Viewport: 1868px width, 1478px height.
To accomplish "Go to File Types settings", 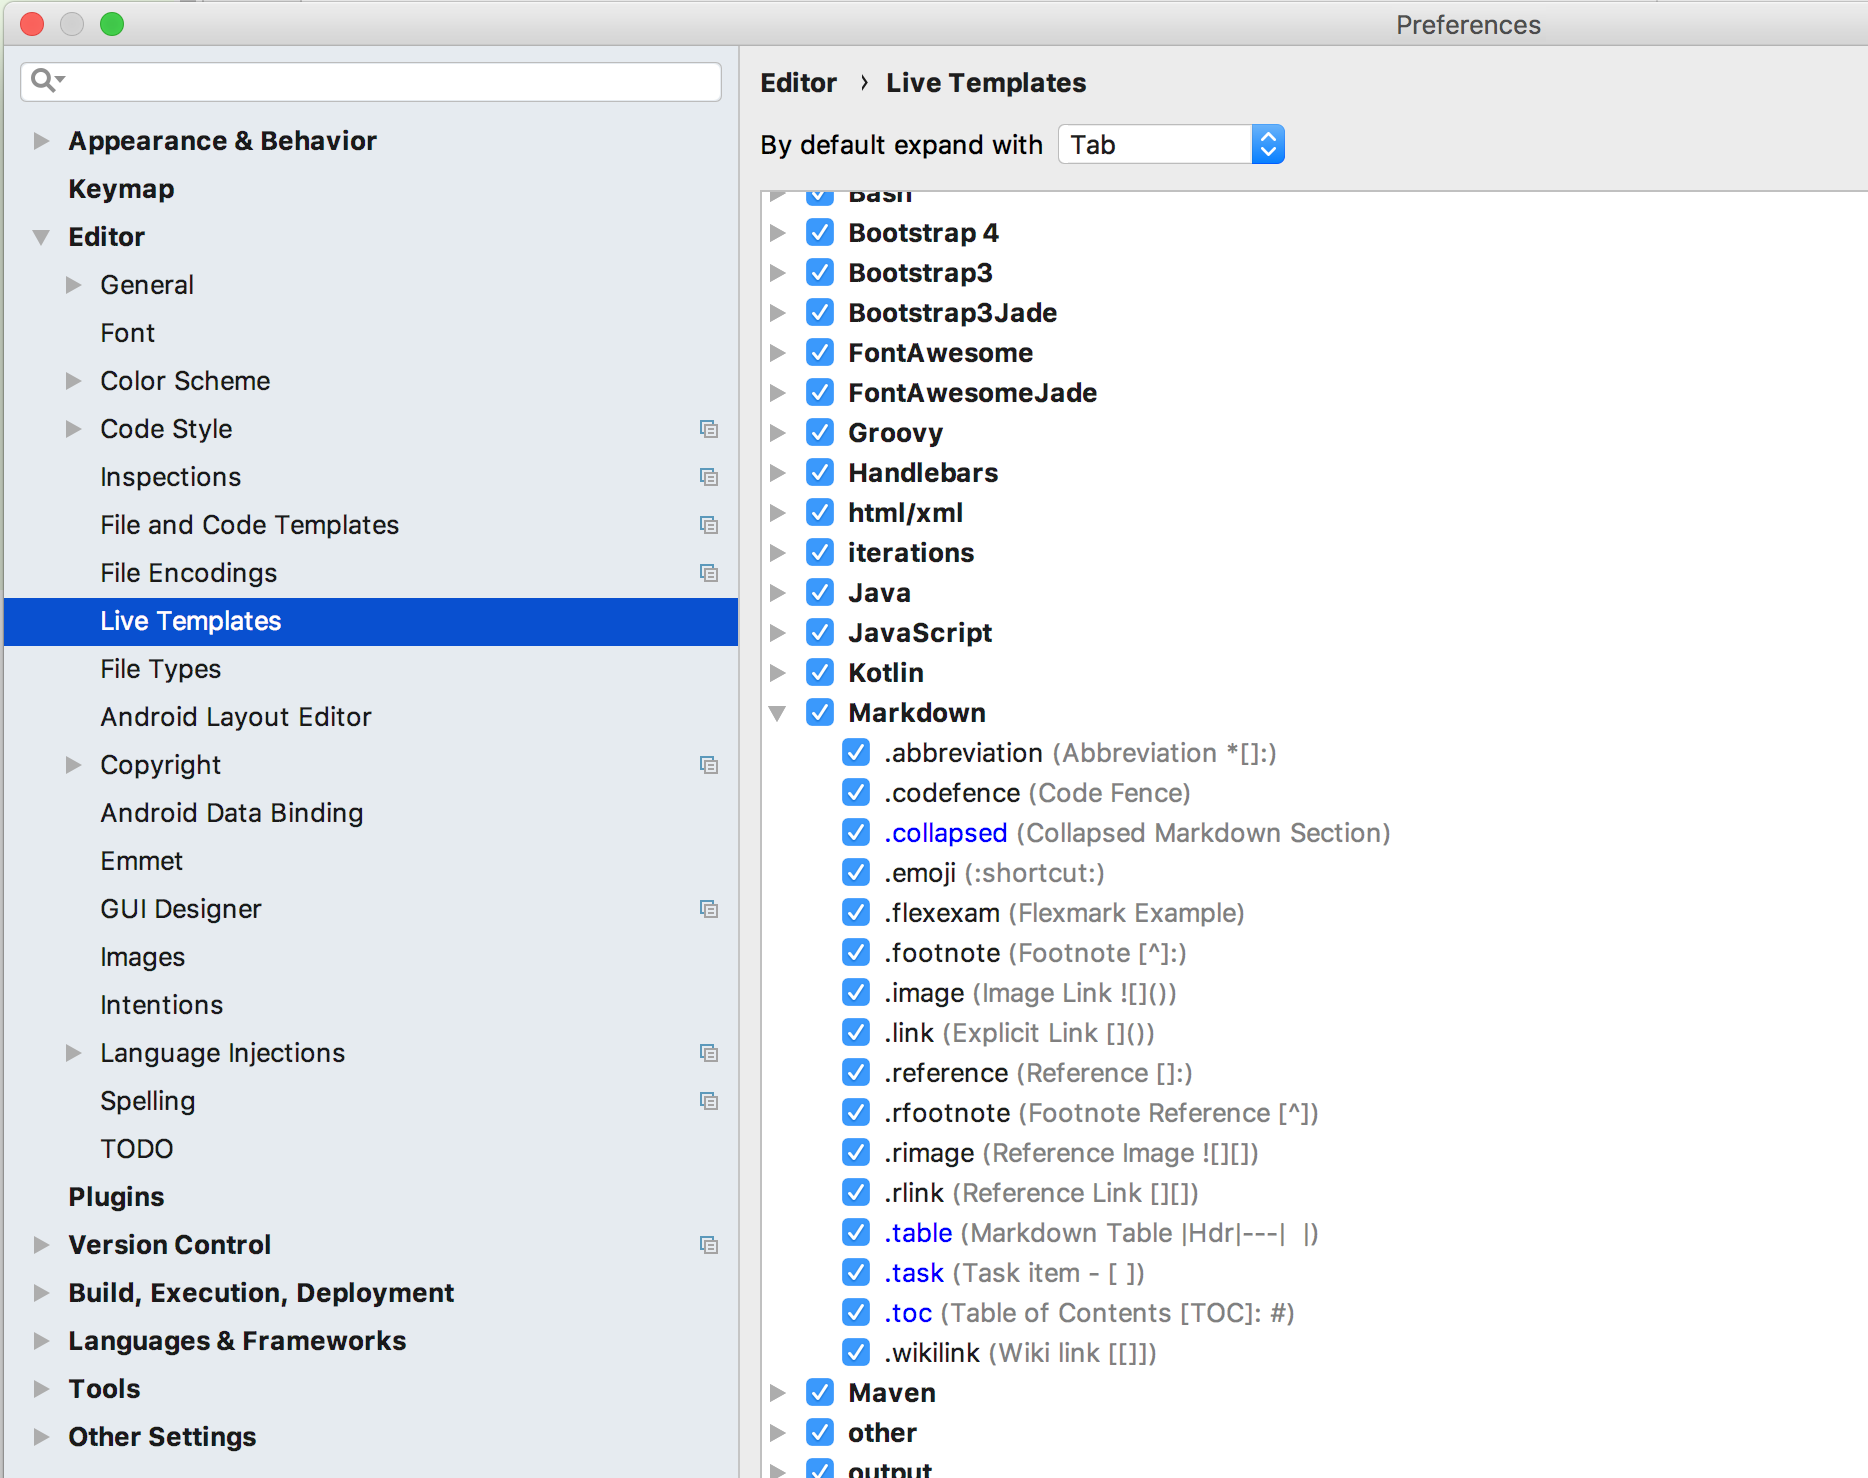I will pos(161,669).
